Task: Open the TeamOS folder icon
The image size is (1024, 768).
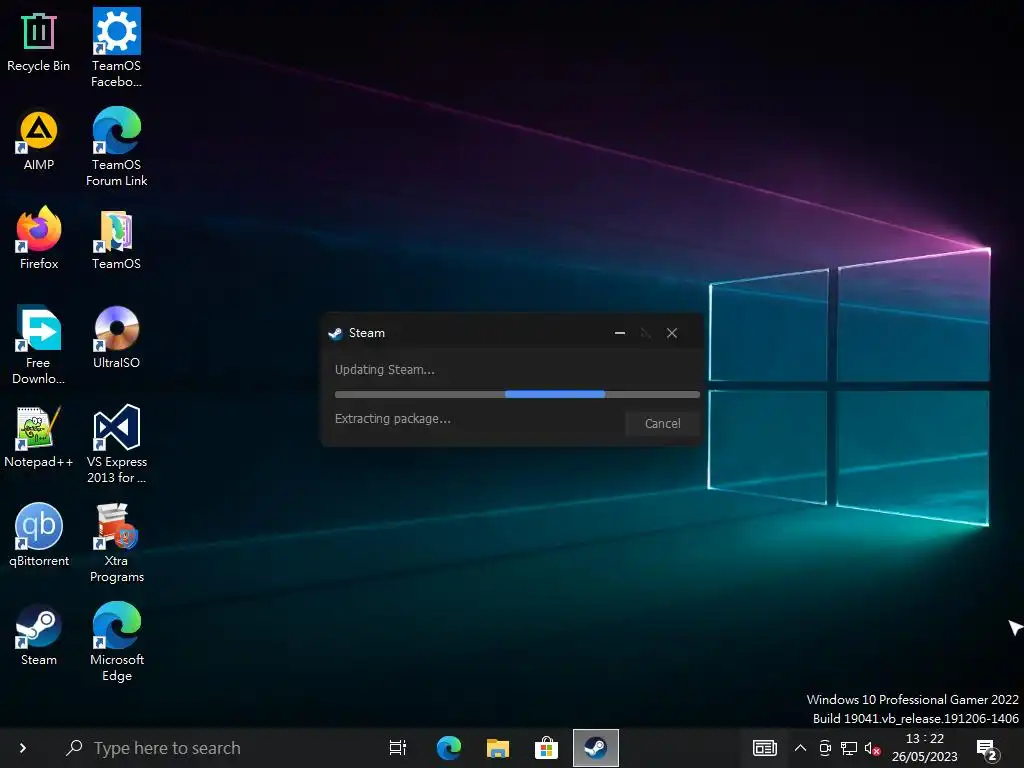Action: 116,239
